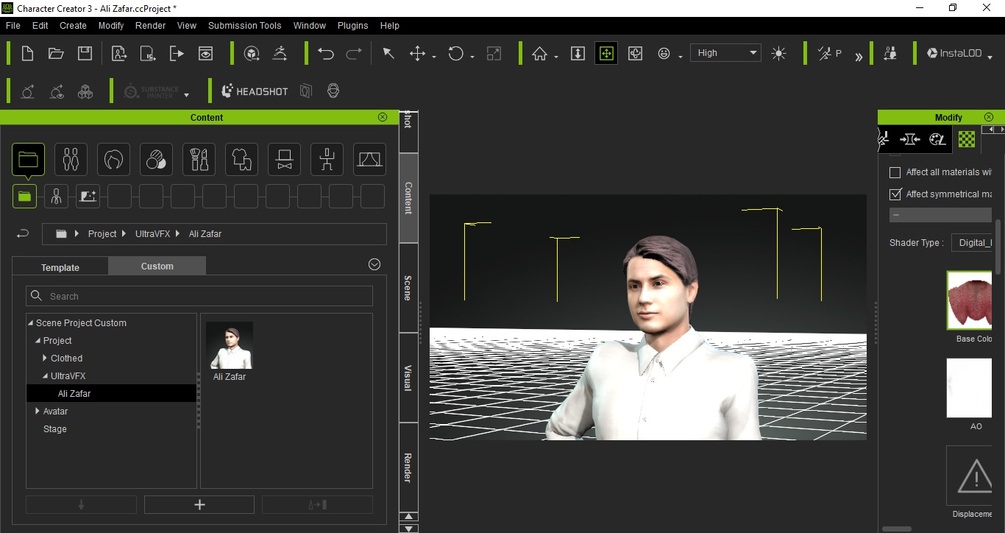This screenshot has width=1005, height=533.
Task: Open the Visual side tab
Action: 408,377
